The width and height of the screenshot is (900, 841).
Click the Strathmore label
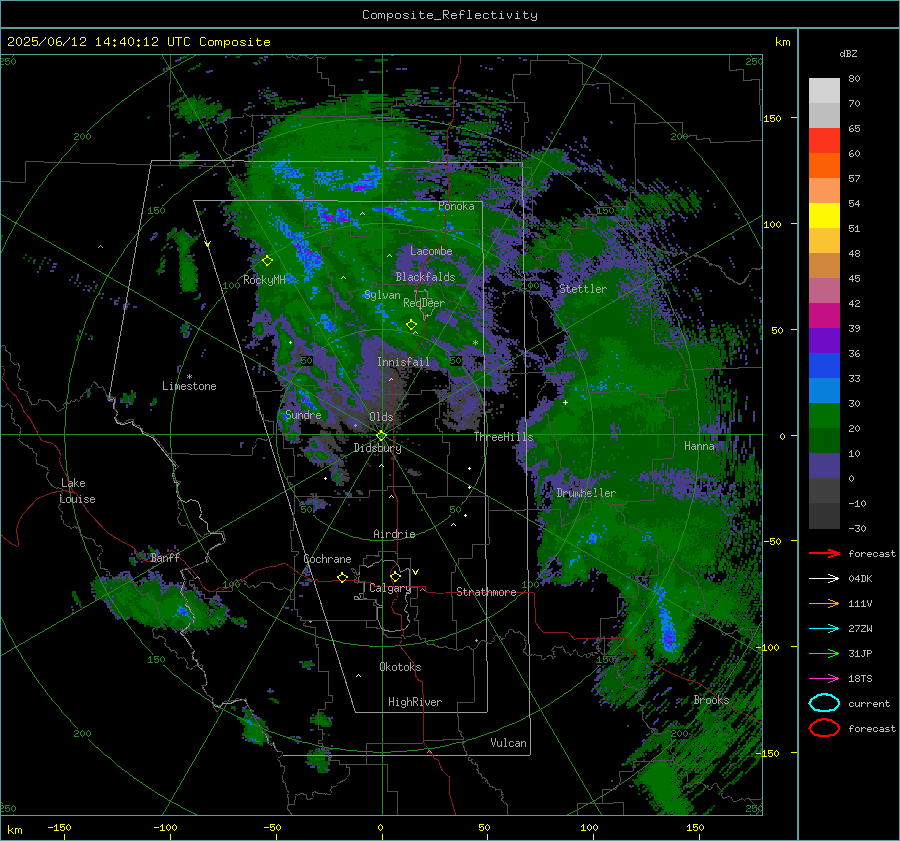pyautogui.click(x=486, y=592)
